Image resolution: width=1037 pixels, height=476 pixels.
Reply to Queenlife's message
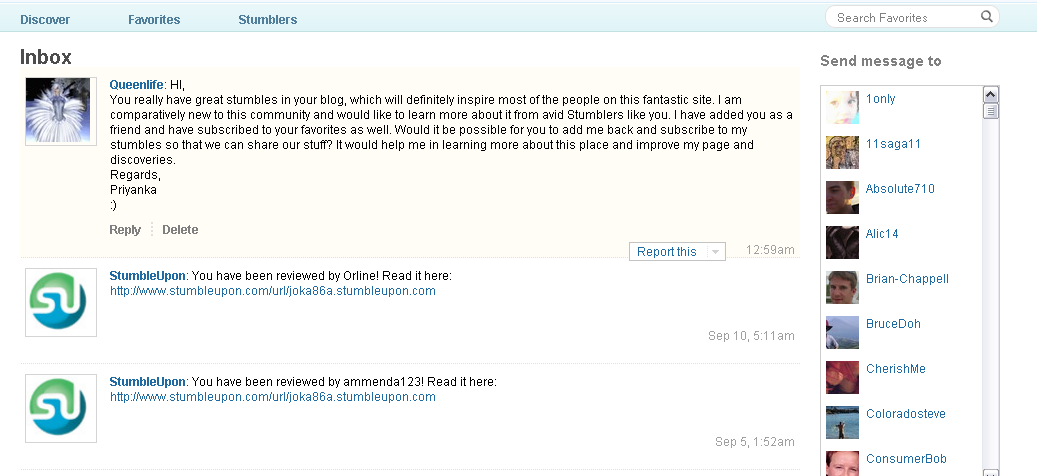(125, 229)
